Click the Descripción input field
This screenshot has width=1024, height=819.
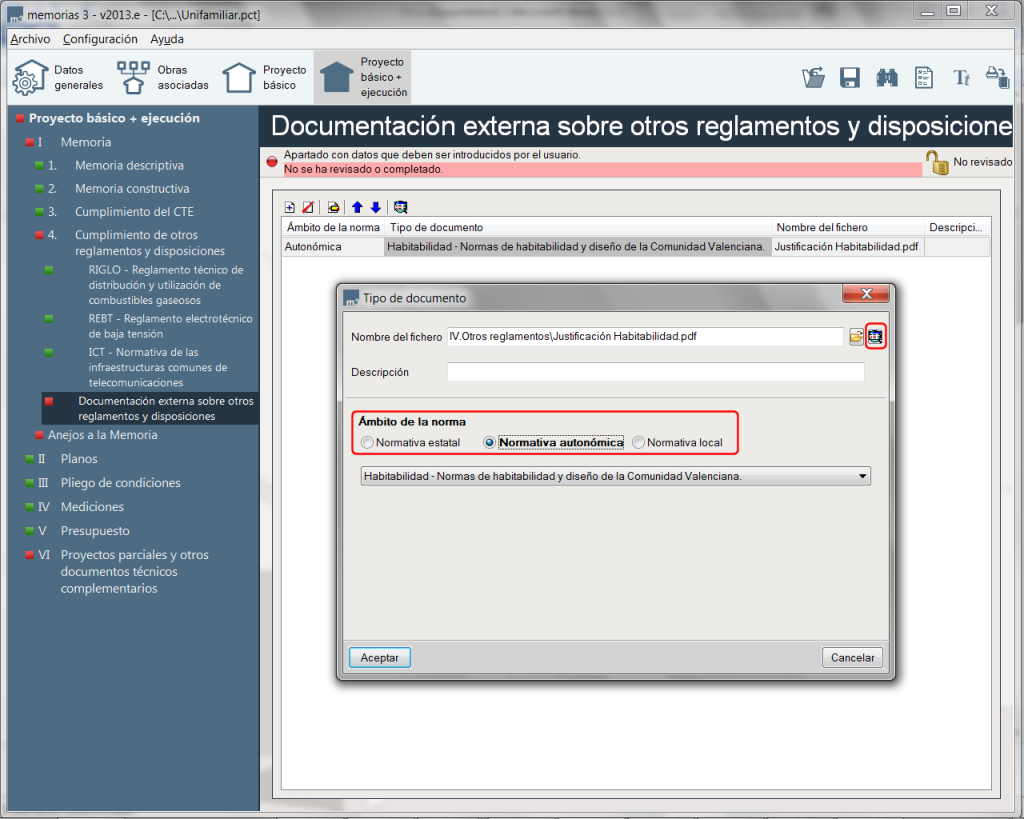click(x=655, y=372)
